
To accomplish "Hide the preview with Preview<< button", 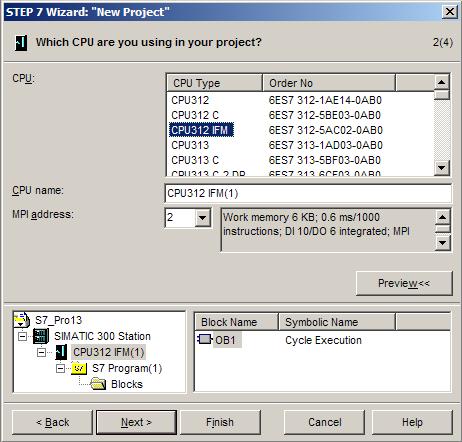I will pyautogui.click(x=404, y=283).
